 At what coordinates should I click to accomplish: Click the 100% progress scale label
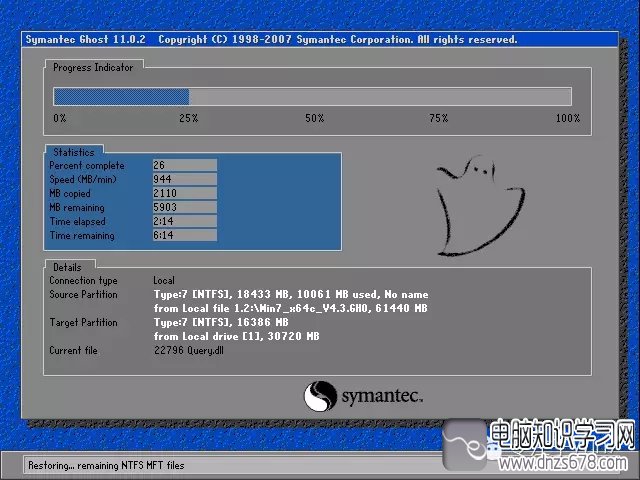coord(568,118)
